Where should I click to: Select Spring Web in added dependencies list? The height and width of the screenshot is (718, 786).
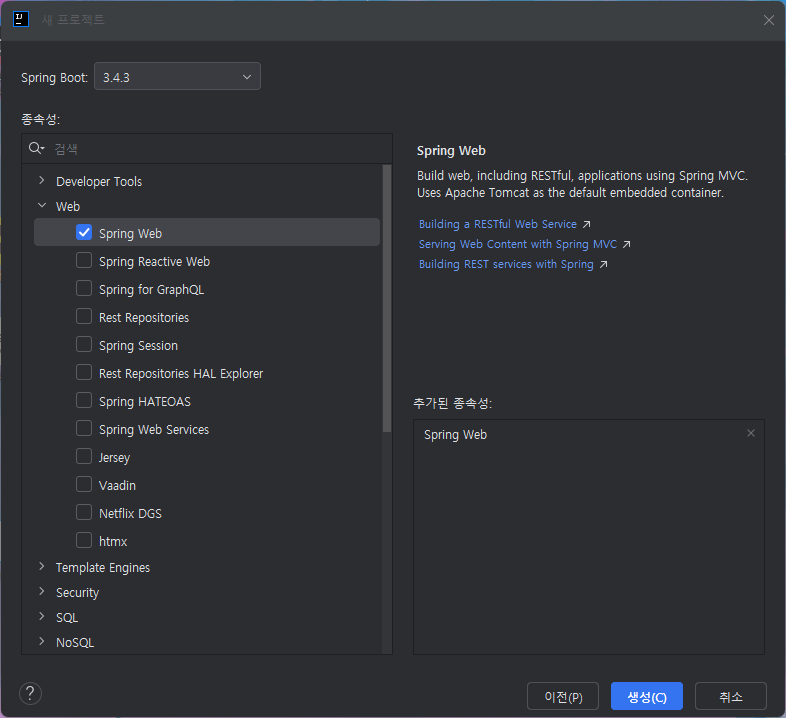coord(455,435)
